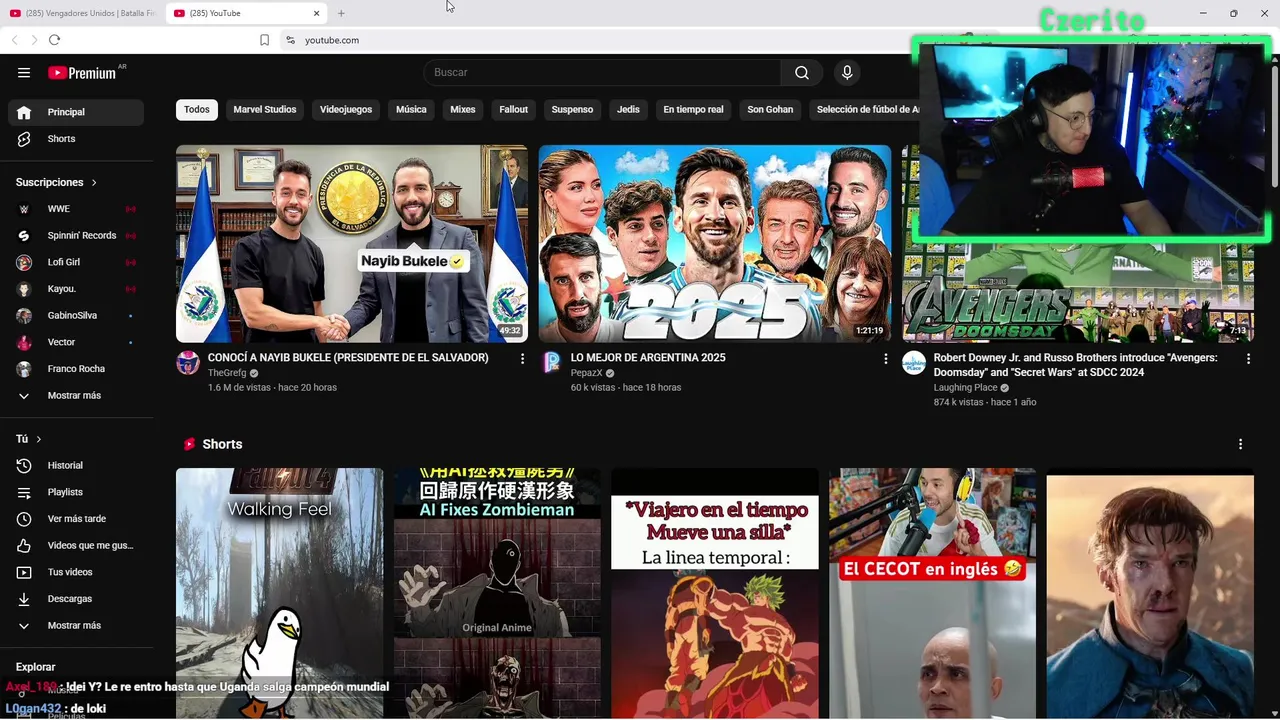The height and width of the screenshot is (720, 1280).
Task: Open CONOCÍ A NAYIB BUKELE video title
Action: [348, 358]
